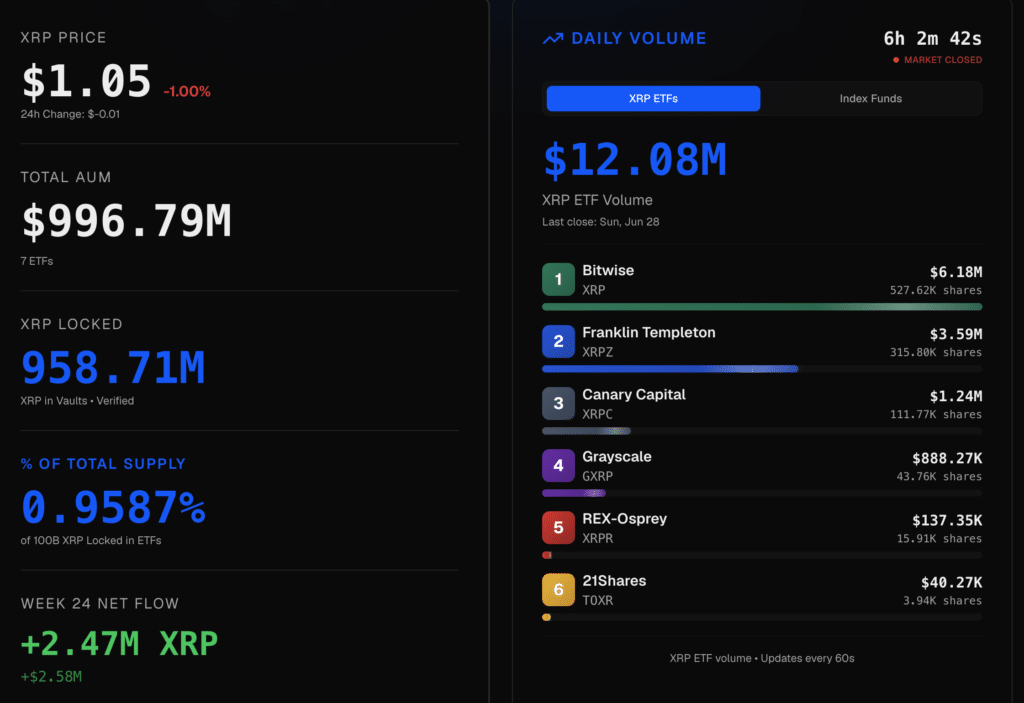1024x703 pixels.
Task: Click the -1.00% price change
Action: pyautogui.click(x=187, y=91)
